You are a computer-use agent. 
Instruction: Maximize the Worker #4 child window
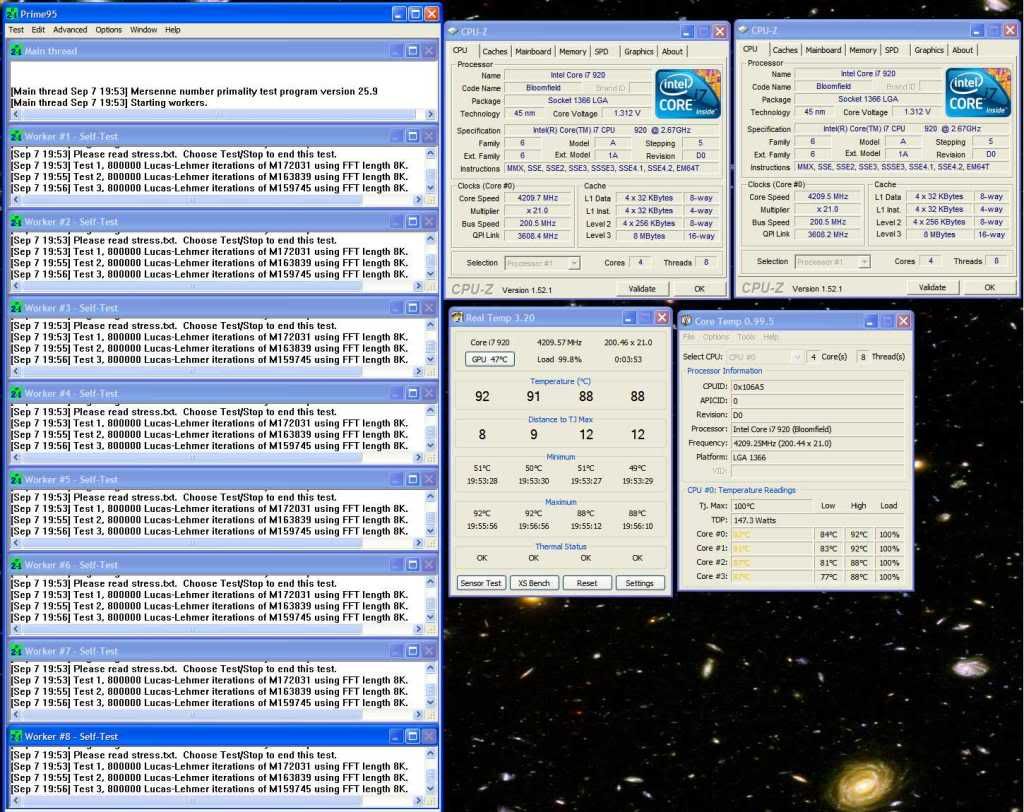coord(413,393)
